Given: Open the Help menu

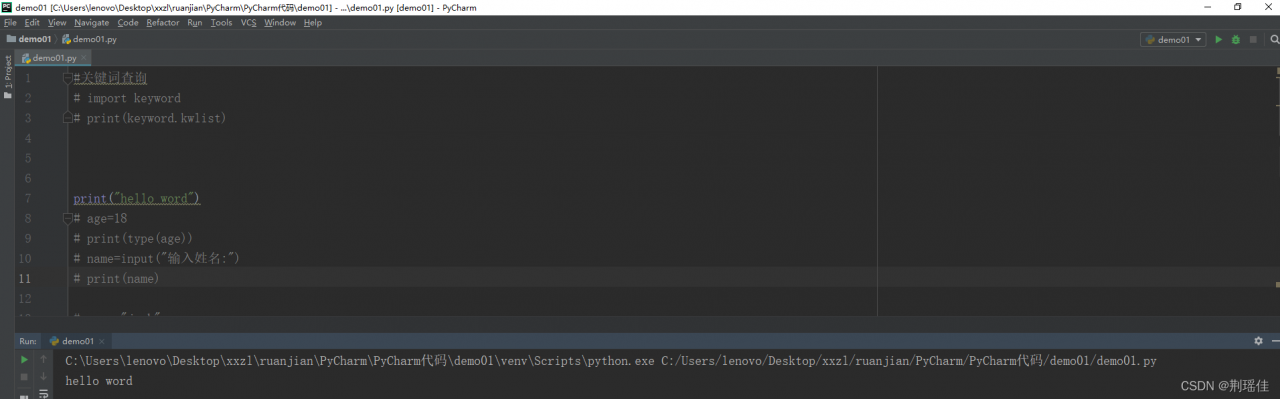Looking at the screenshot, I should point(312,22).
